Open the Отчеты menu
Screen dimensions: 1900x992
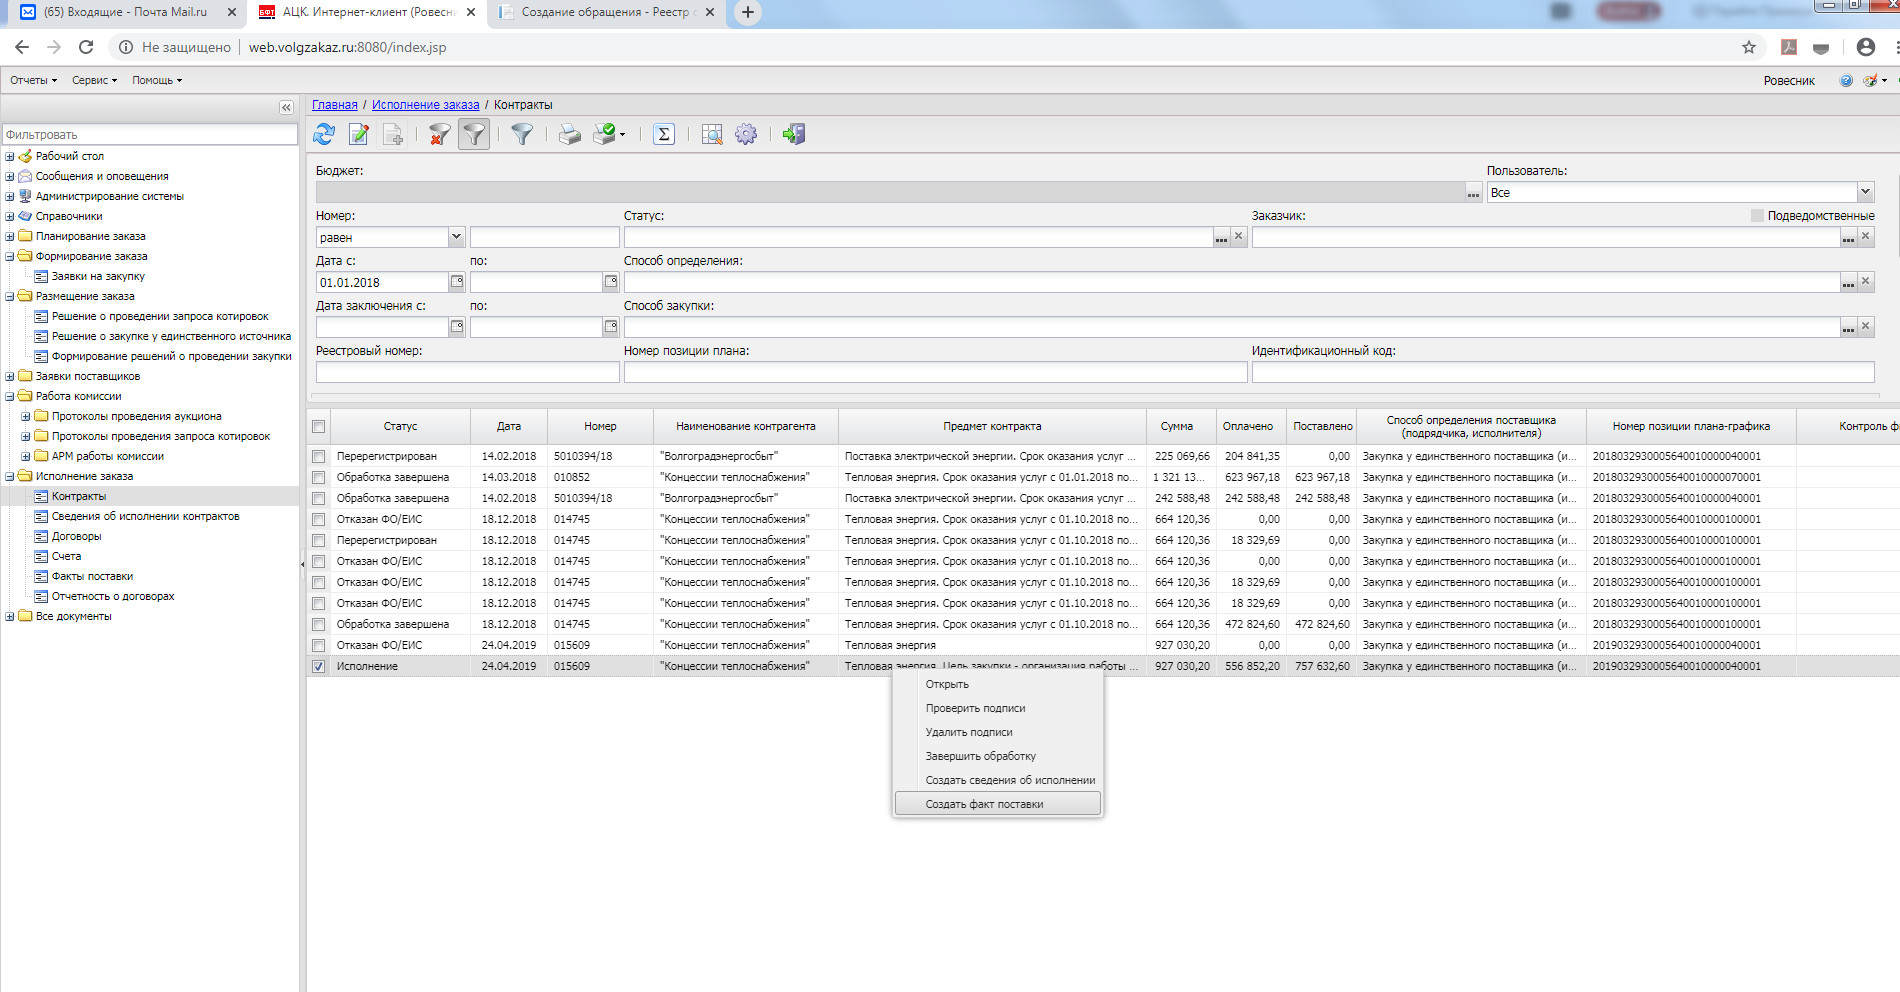point(33,80)
